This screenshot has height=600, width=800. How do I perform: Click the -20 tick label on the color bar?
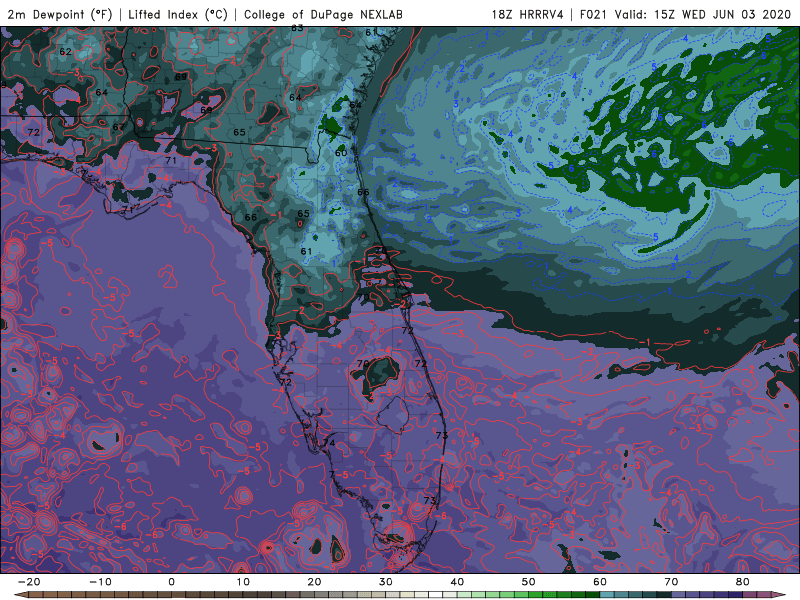pos(29,582)
